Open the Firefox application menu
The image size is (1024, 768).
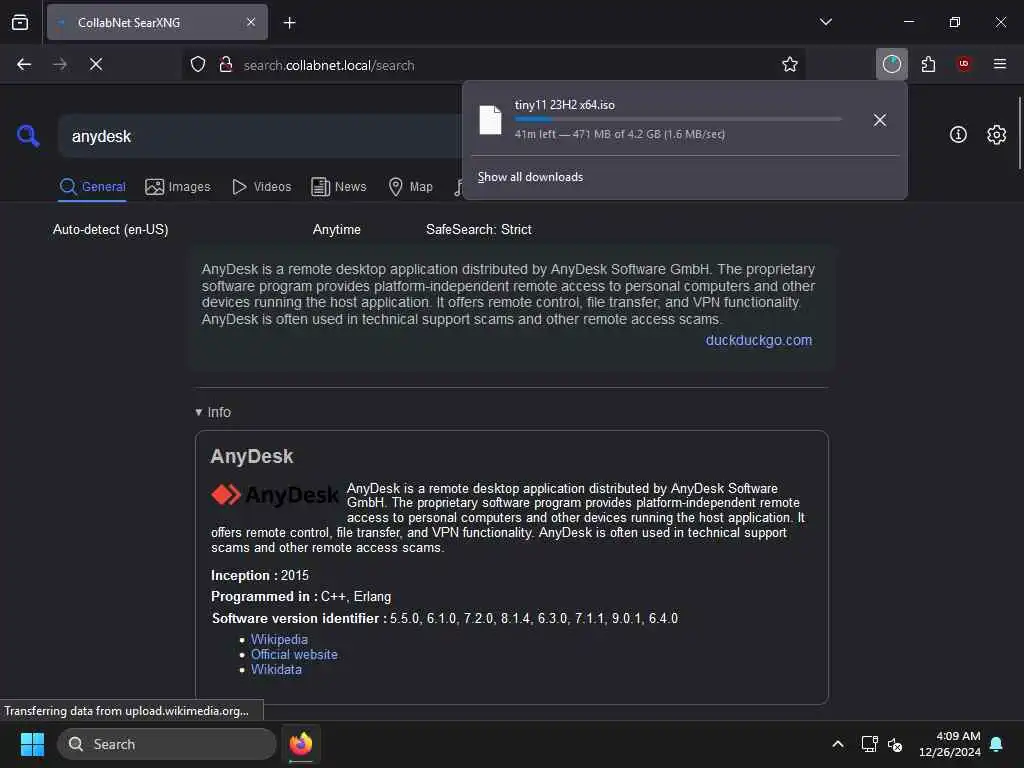(x=1000, y=64)
